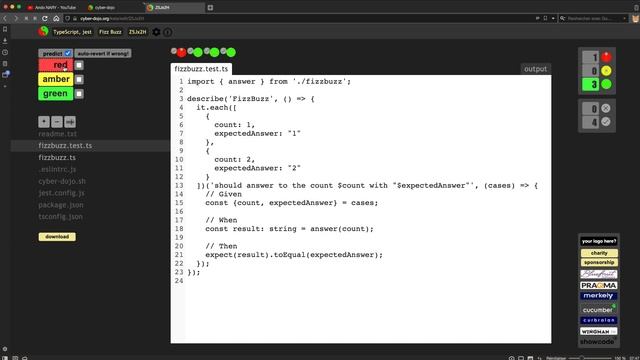The width and height of the screenshot is (640, 360).
Task: Select the second traffic-light (first green)
Action: pos(198,52)
